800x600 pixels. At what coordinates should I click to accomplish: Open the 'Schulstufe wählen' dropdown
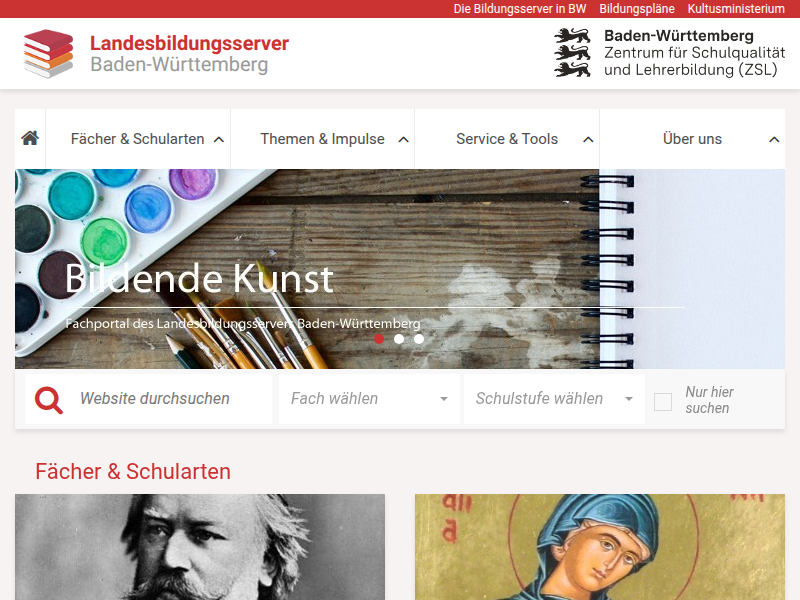coord(554,398)
